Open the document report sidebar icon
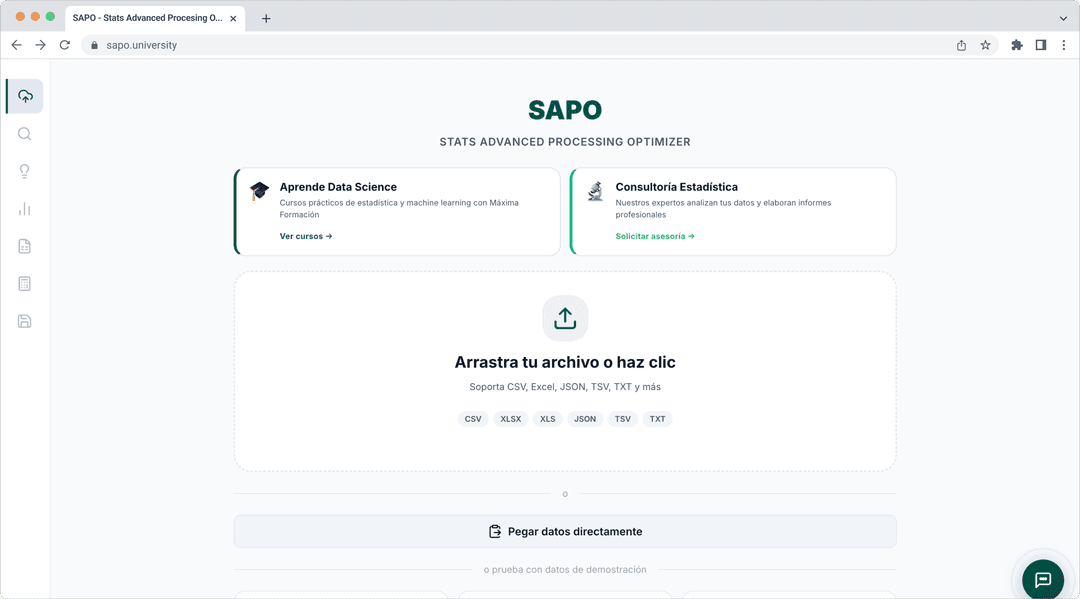Viewport: 1080px width, 599px height. pyautogui.click(x=25, y=246)
